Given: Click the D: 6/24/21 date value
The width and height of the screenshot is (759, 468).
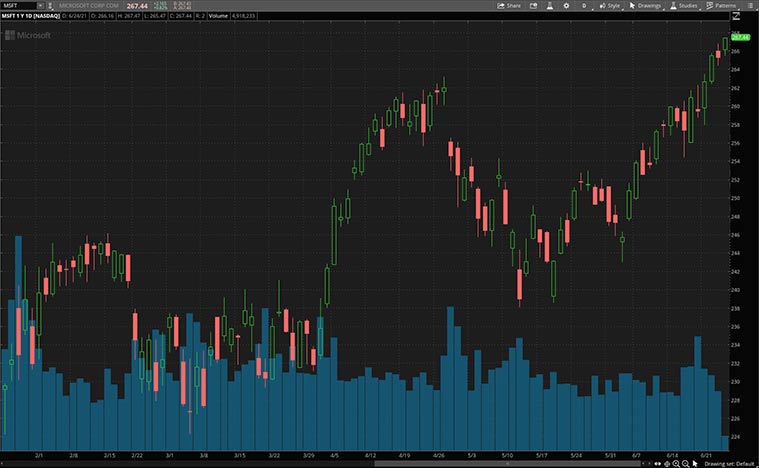Looking at the screenshot, I should pyautogui.click(x=75, y=16).
